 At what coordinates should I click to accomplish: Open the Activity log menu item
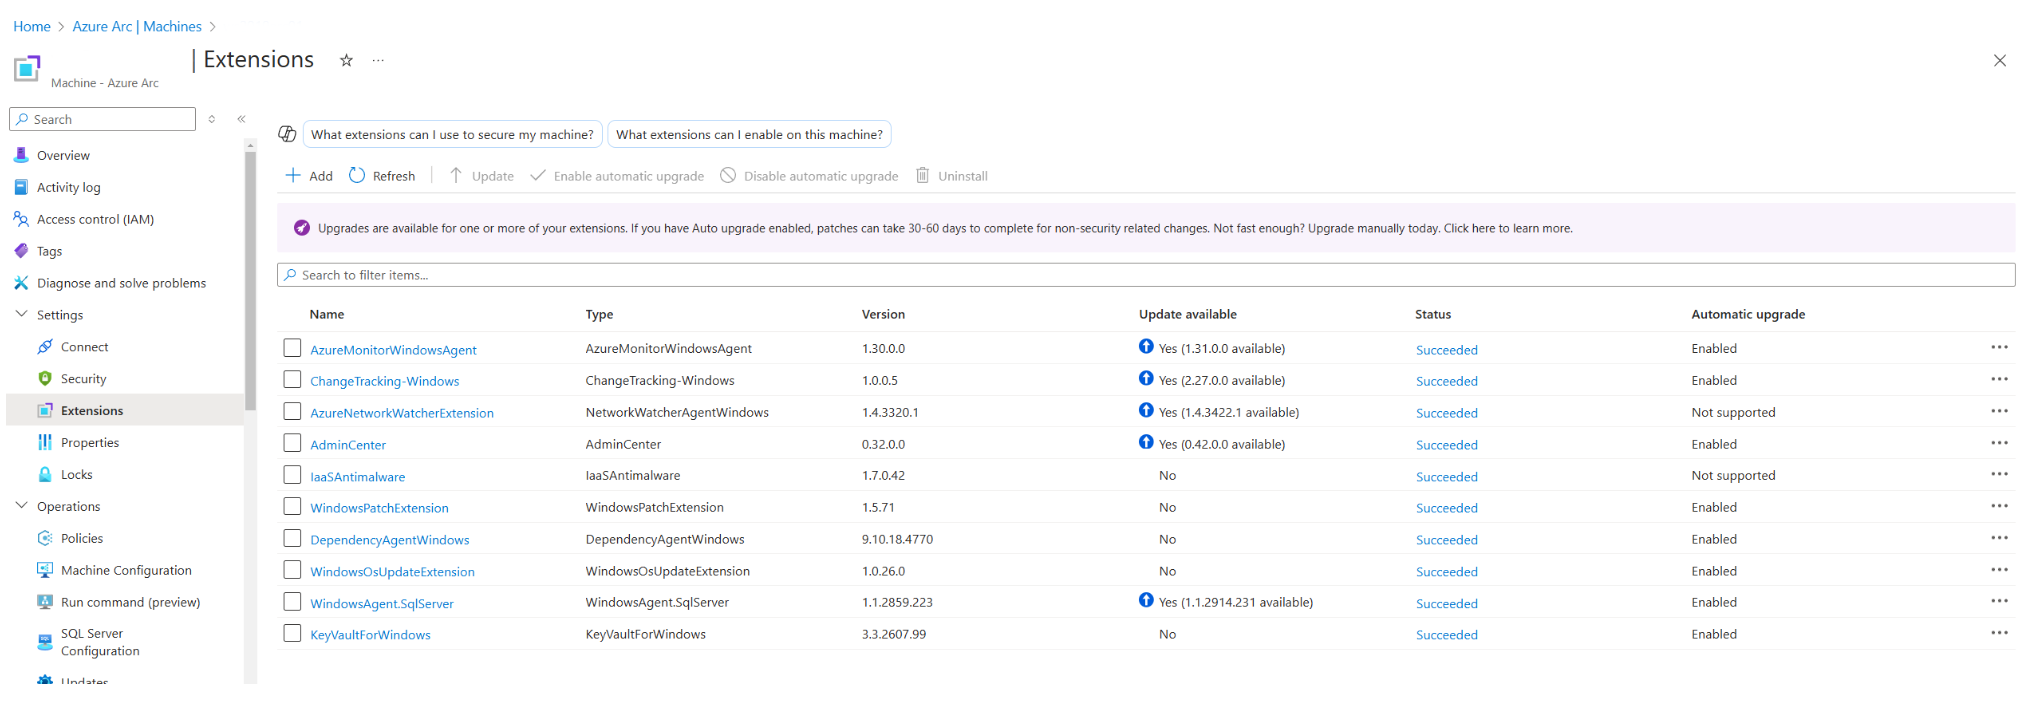click(68, 187)
